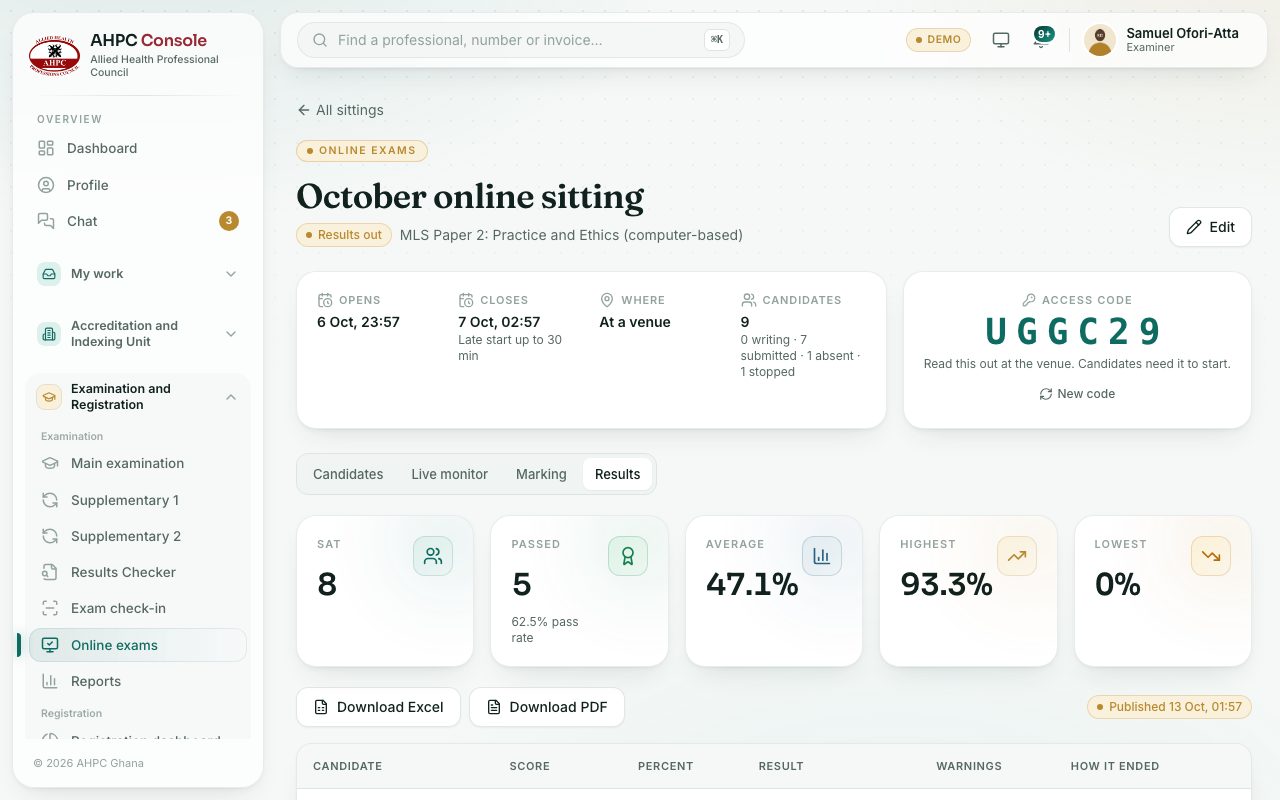Click the DEMO badge

[938, 40]
